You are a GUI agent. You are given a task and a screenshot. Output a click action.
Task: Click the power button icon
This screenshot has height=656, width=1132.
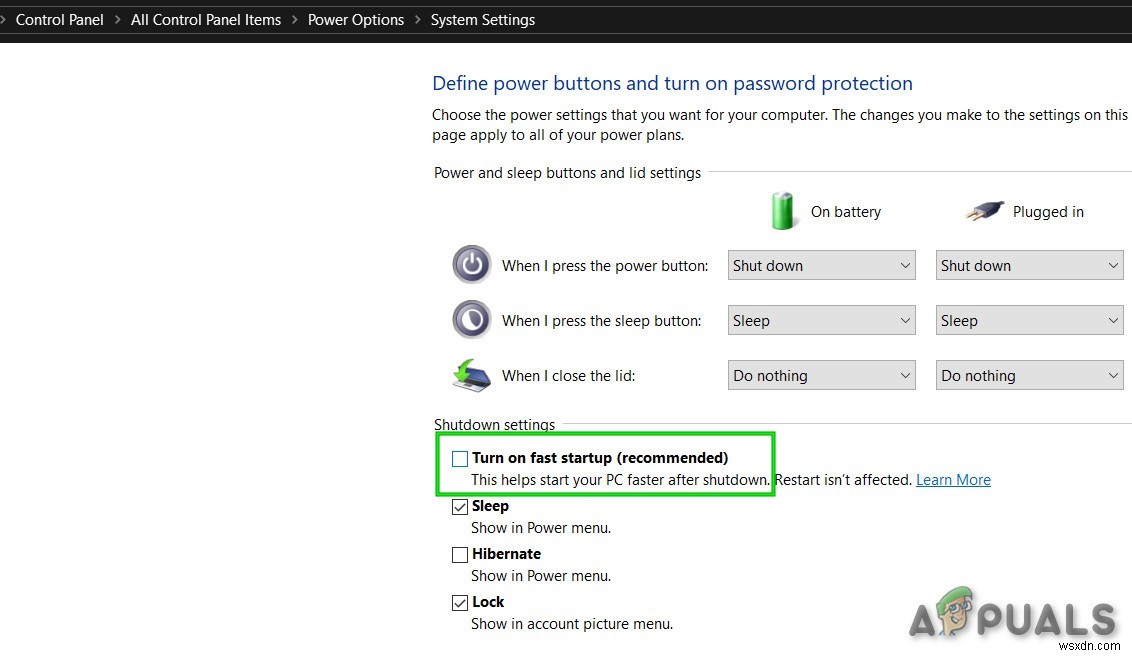click(x=471, y=264)
